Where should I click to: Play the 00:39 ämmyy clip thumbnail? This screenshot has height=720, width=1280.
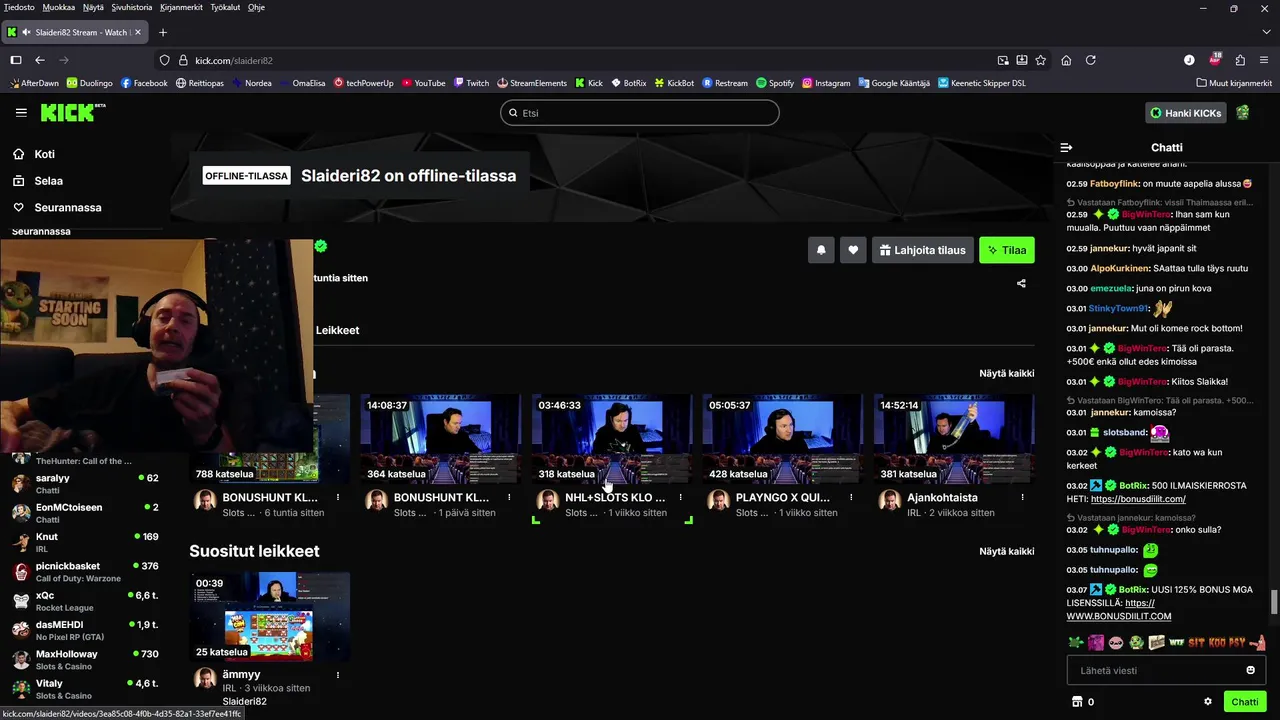point(270,617)
